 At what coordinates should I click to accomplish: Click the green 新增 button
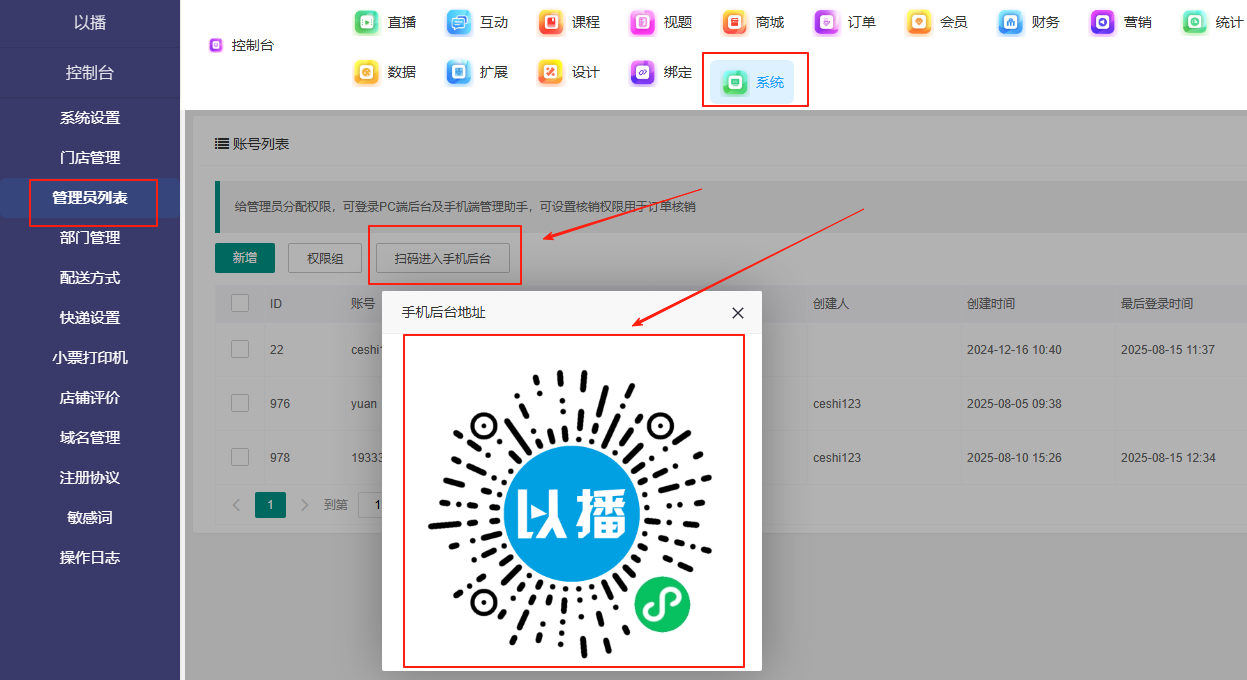tap(245, 258)
